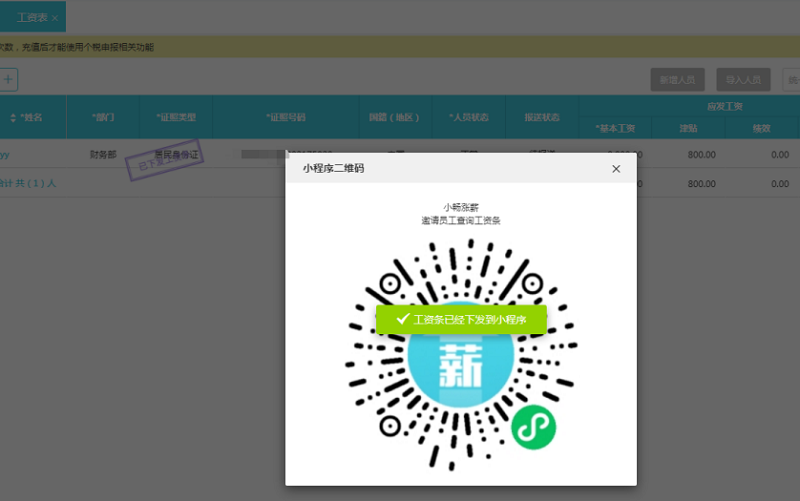
Task: Click the 津贴 800.00 value in first row
Action: click(702, 155)
